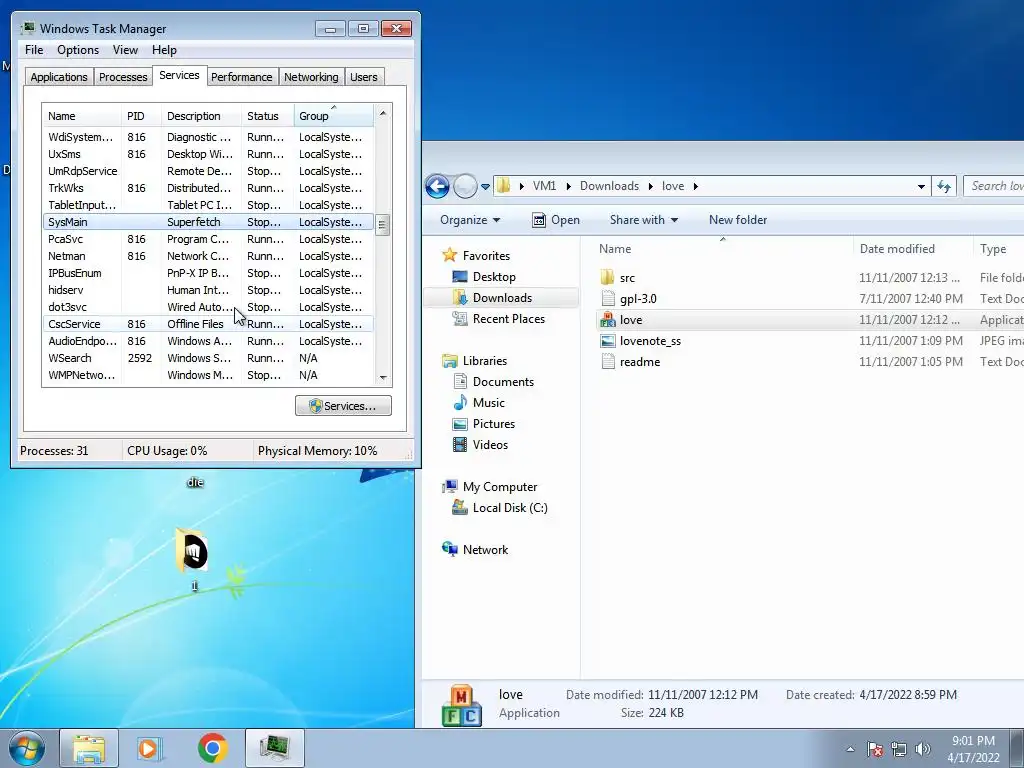Viewport: 1024px width, 768px height.
Task: Click the folder icon in address bar
Action: point(503,186)
